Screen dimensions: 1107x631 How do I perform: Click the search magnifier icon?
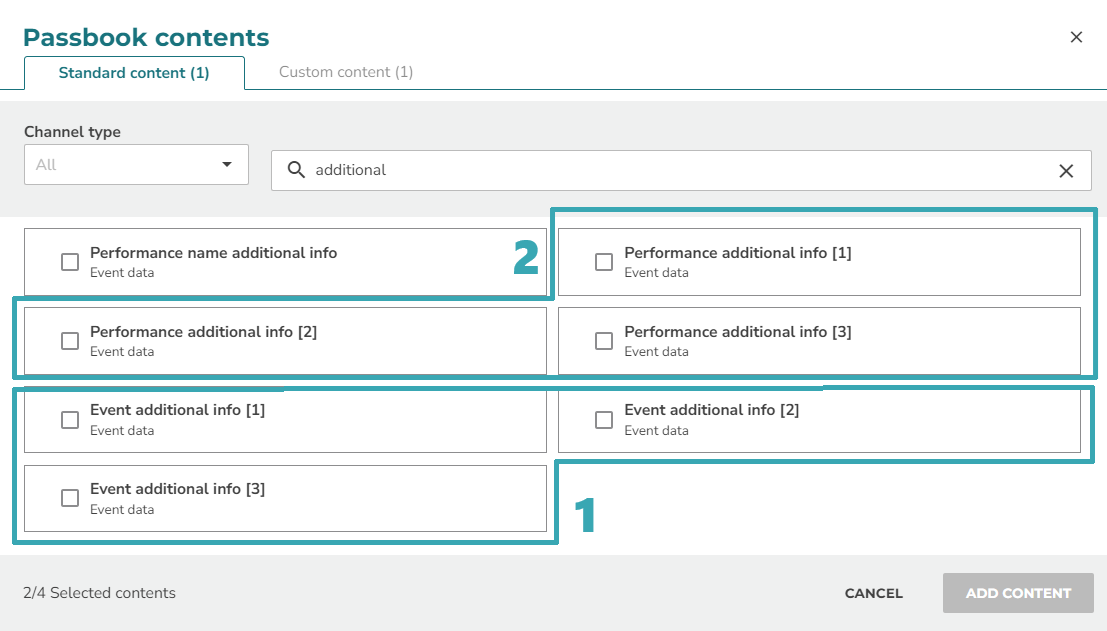[296, 170]
